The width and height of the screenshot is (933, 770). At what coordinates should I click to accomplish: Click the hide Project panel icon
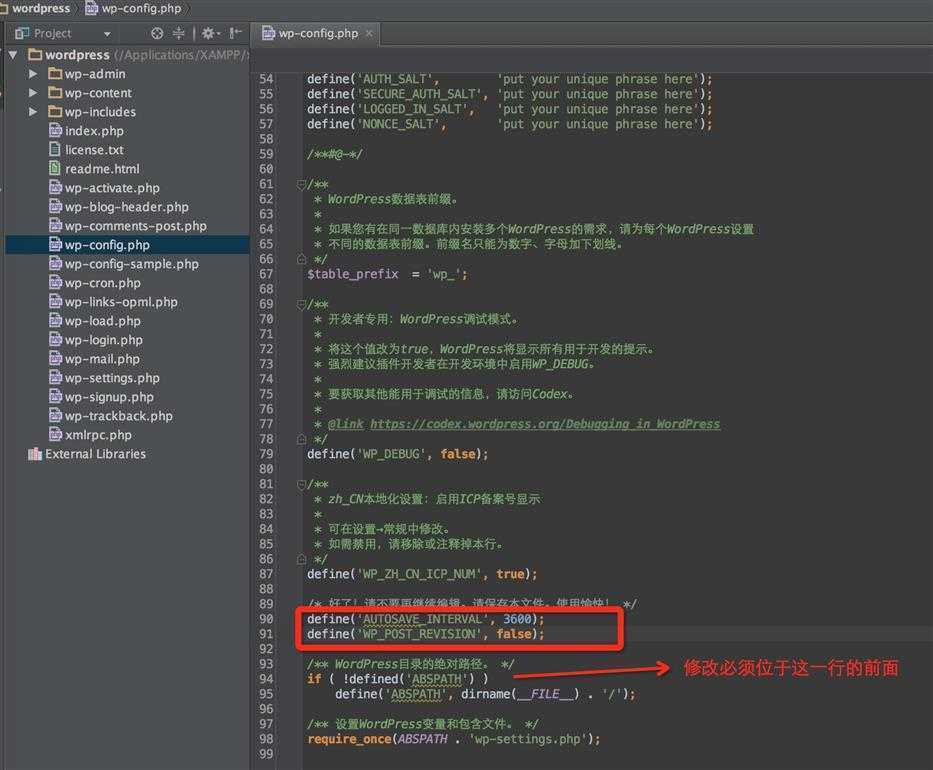click(x=235, y=33)
